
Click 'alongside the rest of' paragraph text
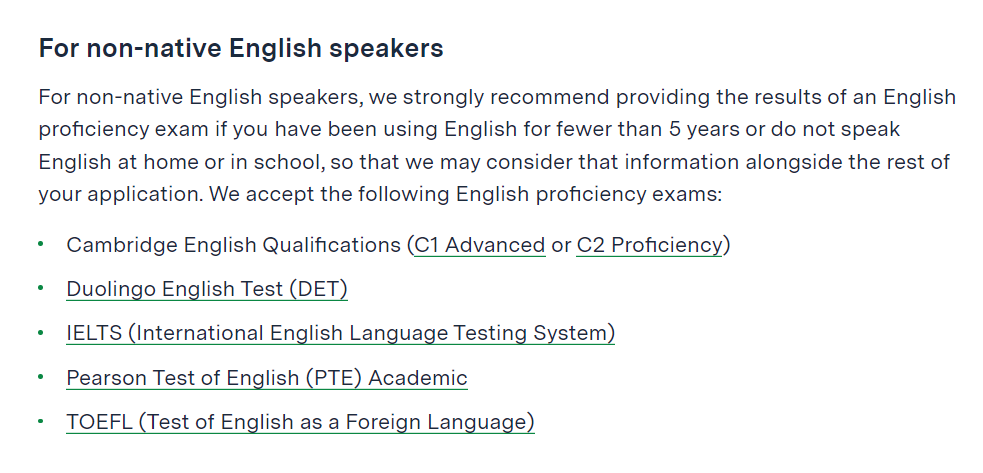point(848,162)
